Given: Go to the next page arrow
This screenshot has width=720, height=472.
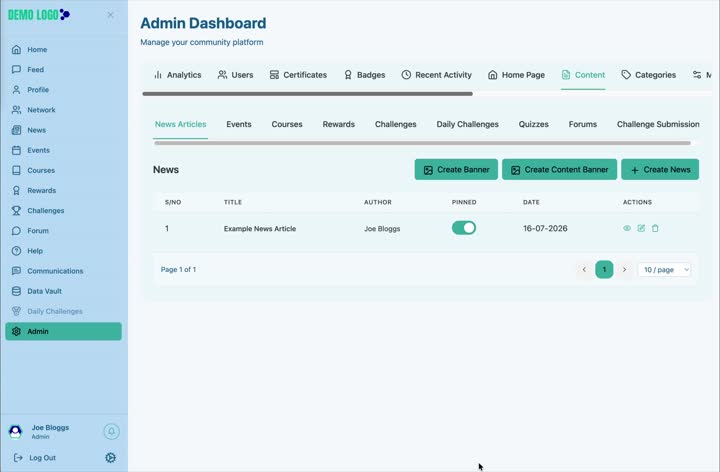Looking at the screenshot, I should click(x=624, y=270).
